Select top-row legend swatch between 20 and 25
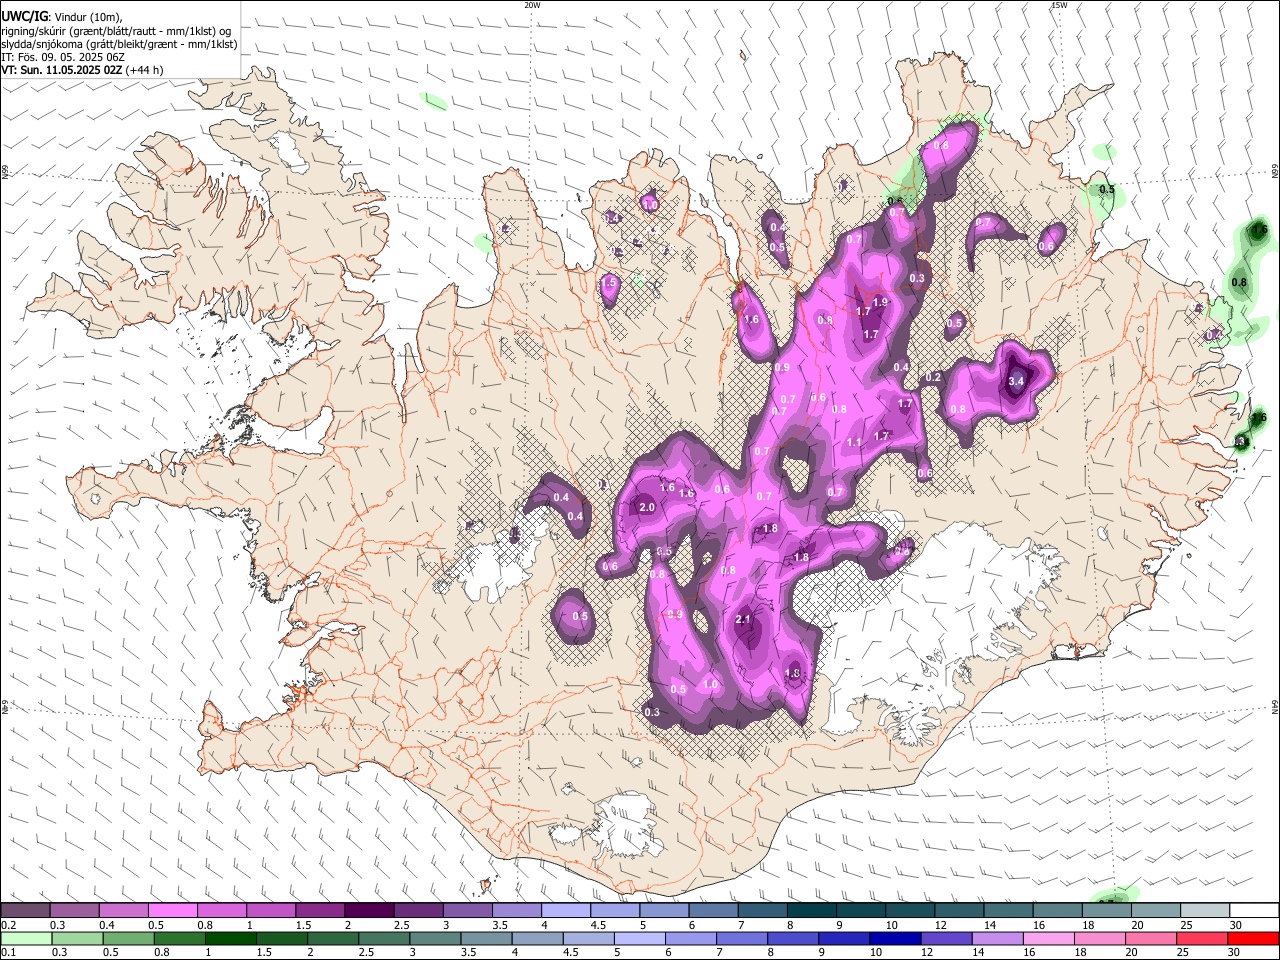Viewport: 1280px width, 960px height. pos(1156,910)
